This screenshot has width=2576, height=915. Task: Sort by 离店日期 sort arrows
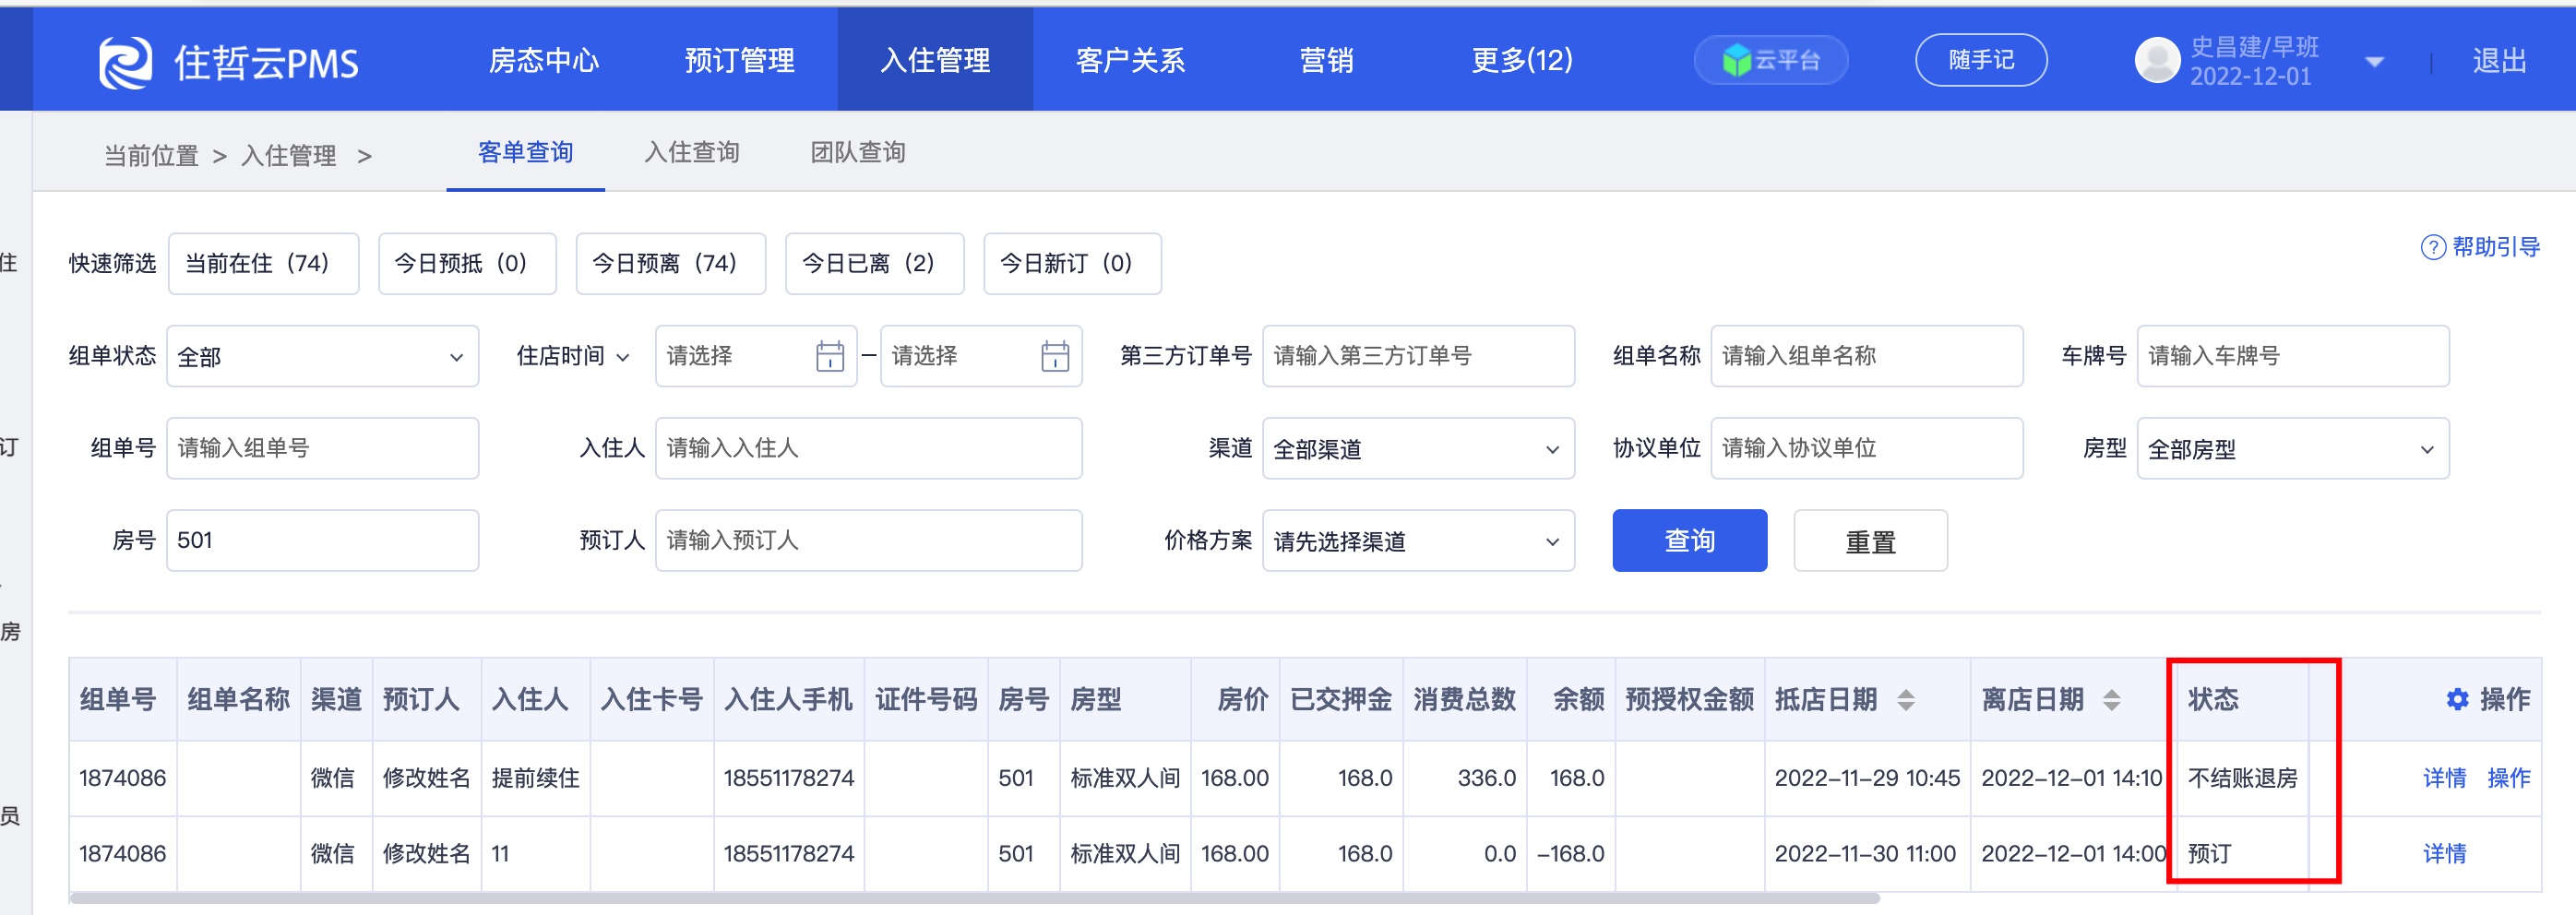coord(2112,700)
